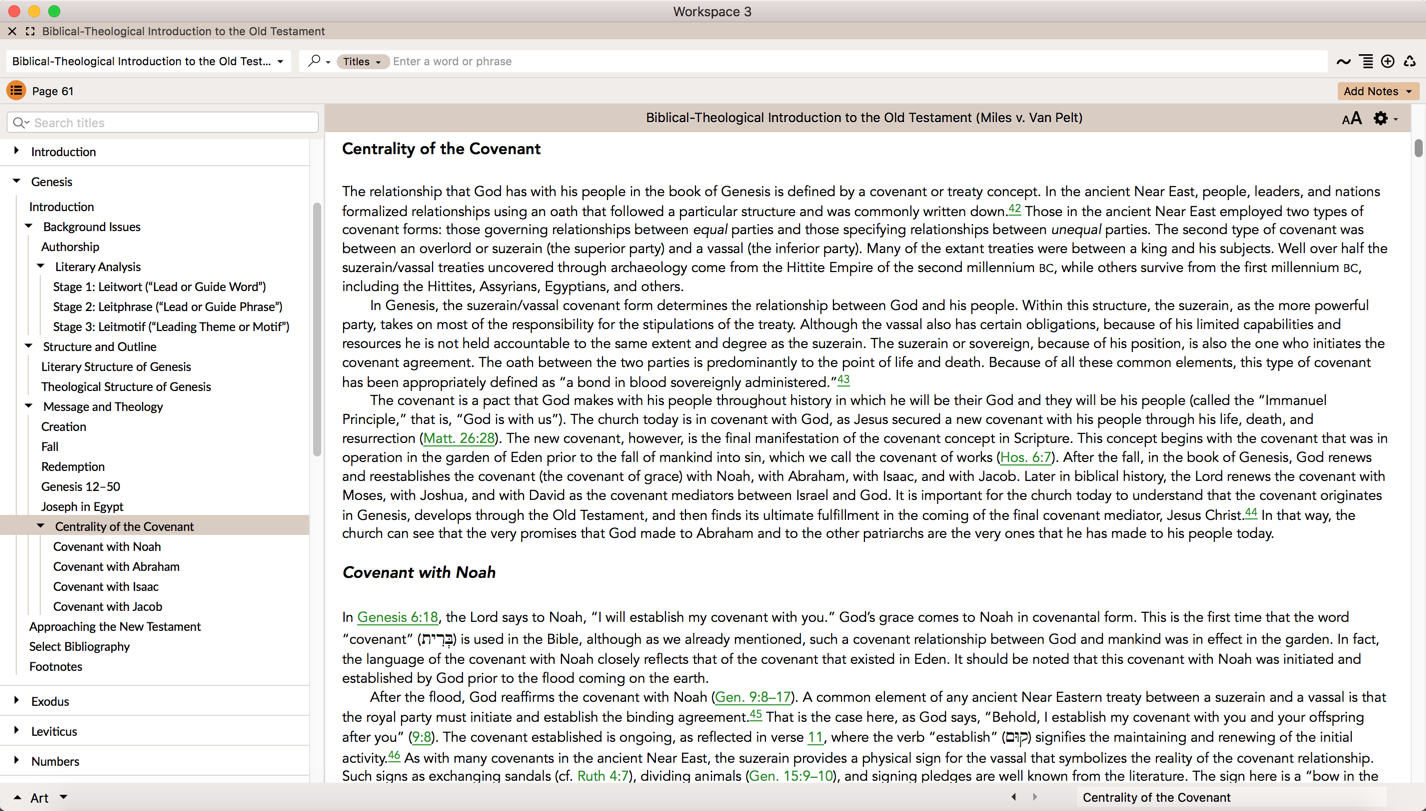
Task: Expand the Numbers section
Action: pyautogui.click(x=17, y=761)
